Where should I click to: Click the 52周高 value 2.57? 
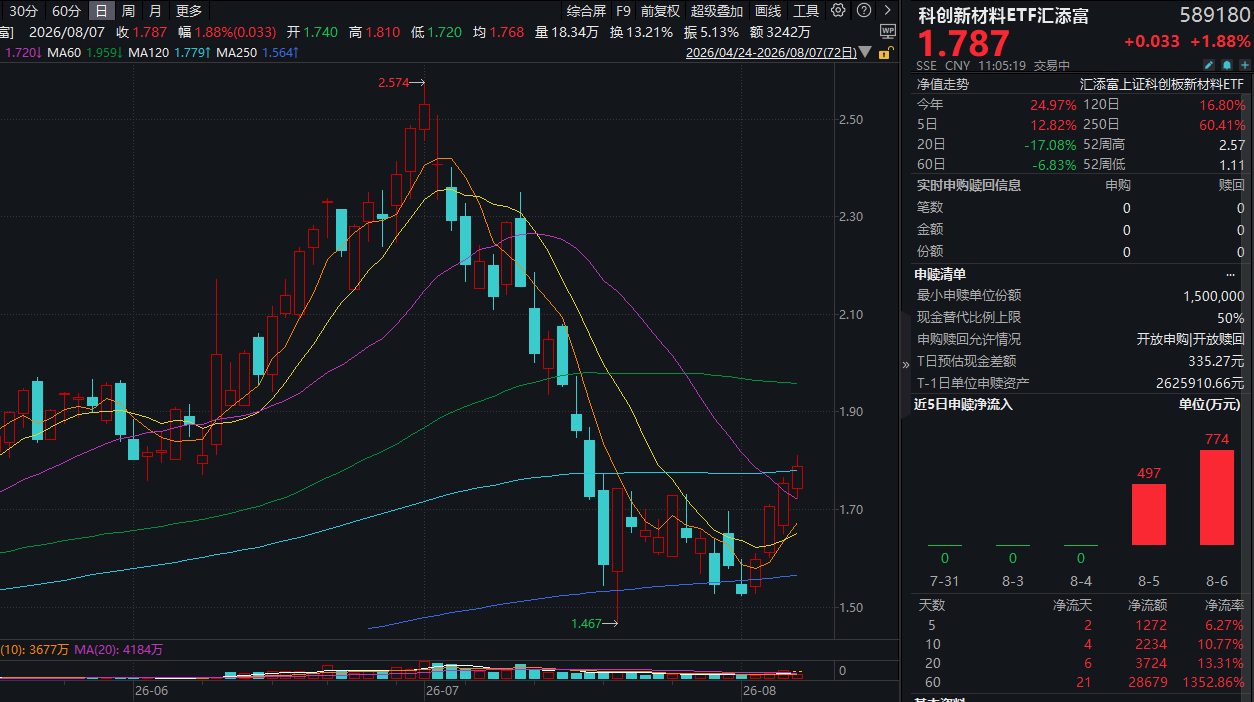pos(1231,145)
